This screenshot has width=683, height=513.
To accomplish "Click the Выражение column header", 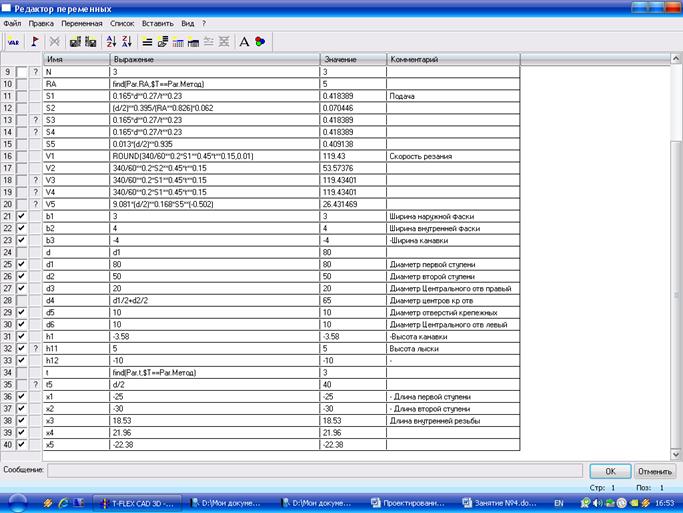I will click(x=215, y=60).
